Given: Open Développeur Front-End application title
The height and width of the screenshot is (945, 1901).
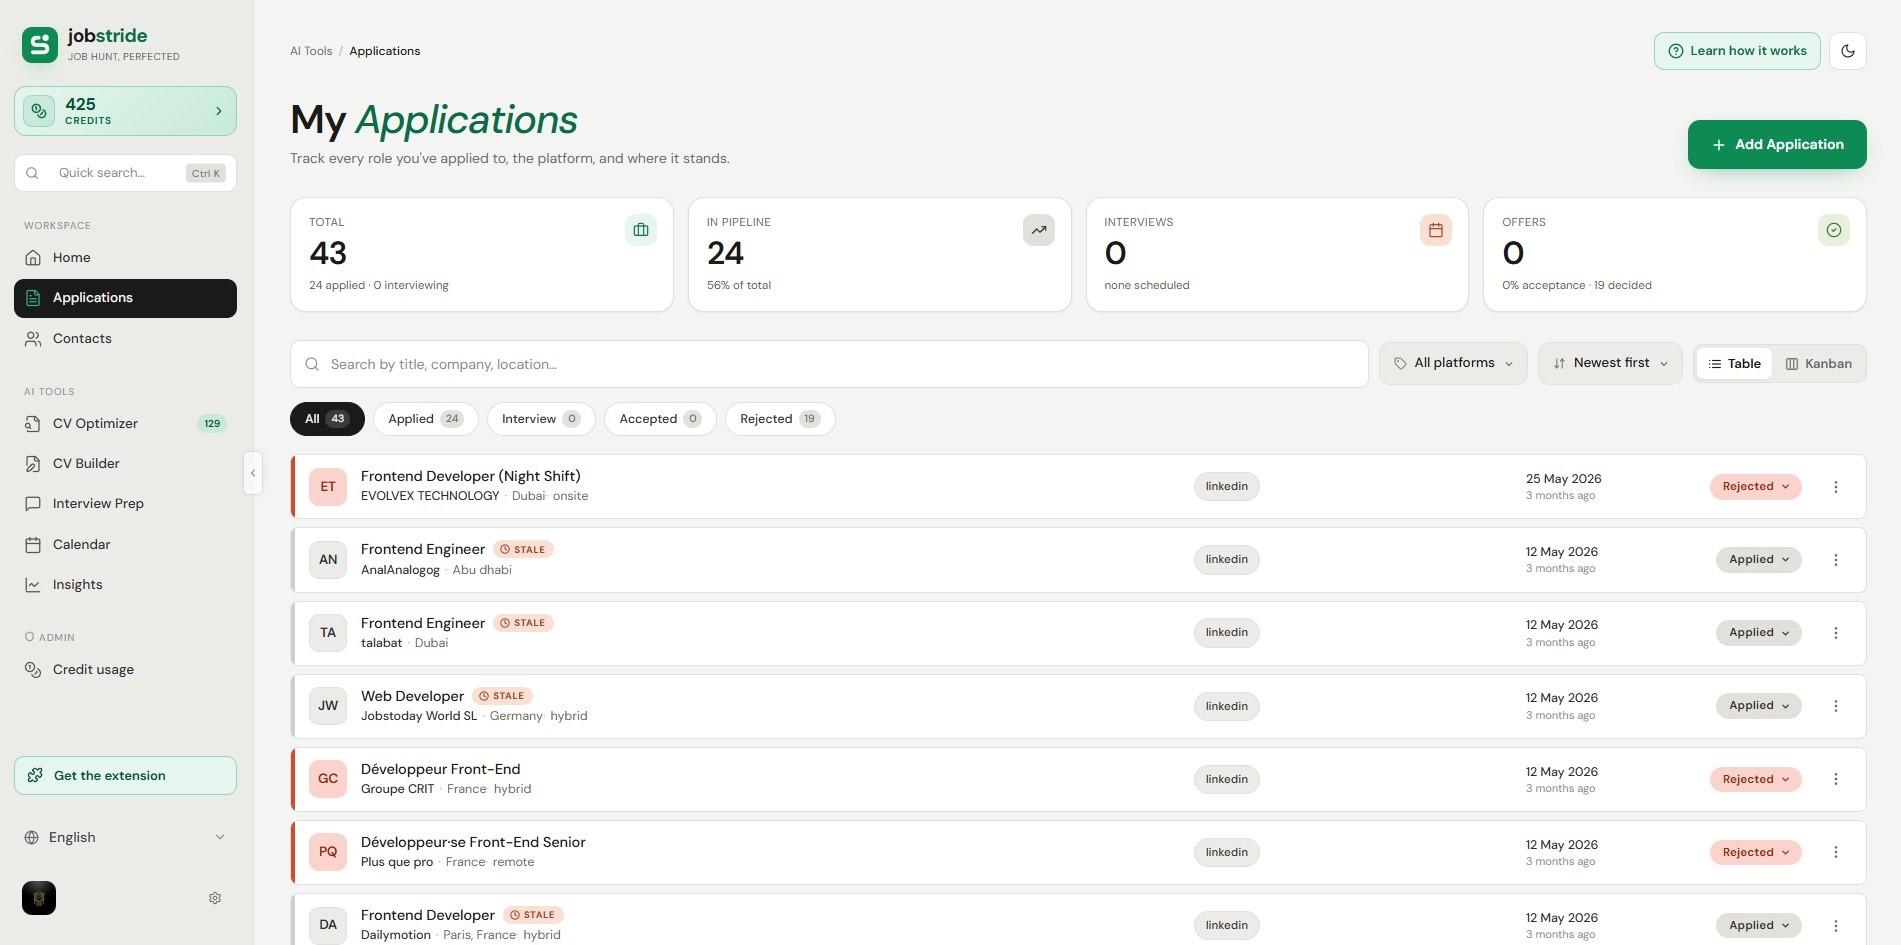Looking at the screenshot, I should 440,769.
